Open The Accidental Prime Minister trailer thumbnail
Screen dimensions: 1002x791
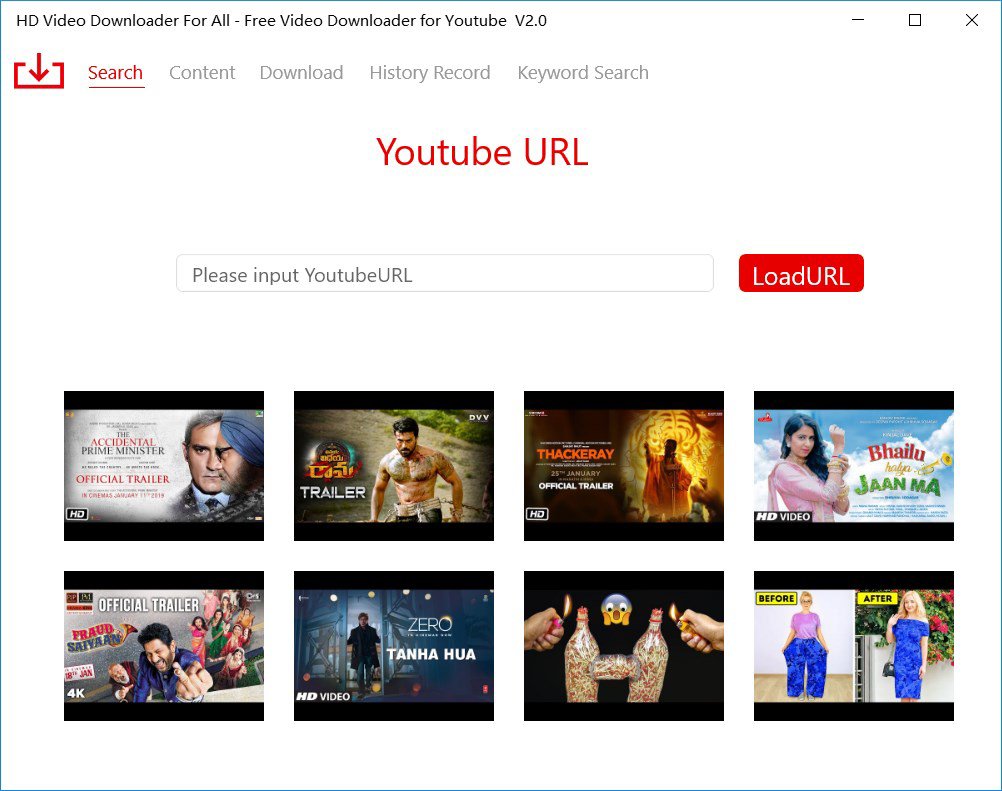click(163, 465)
